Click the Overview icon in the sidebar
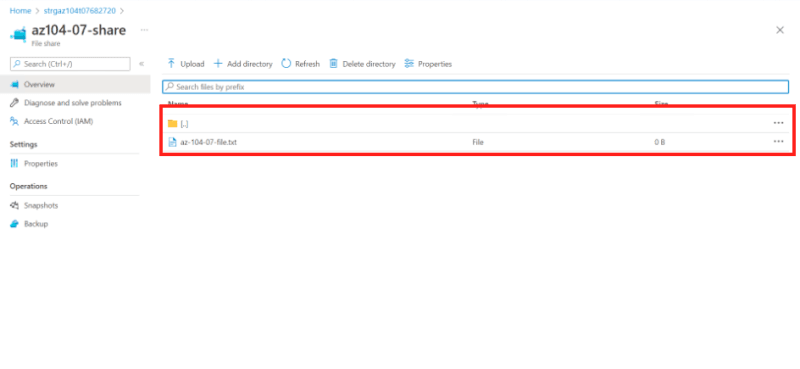The width and height of the screenshot is (800, 369). click(14, 84)
